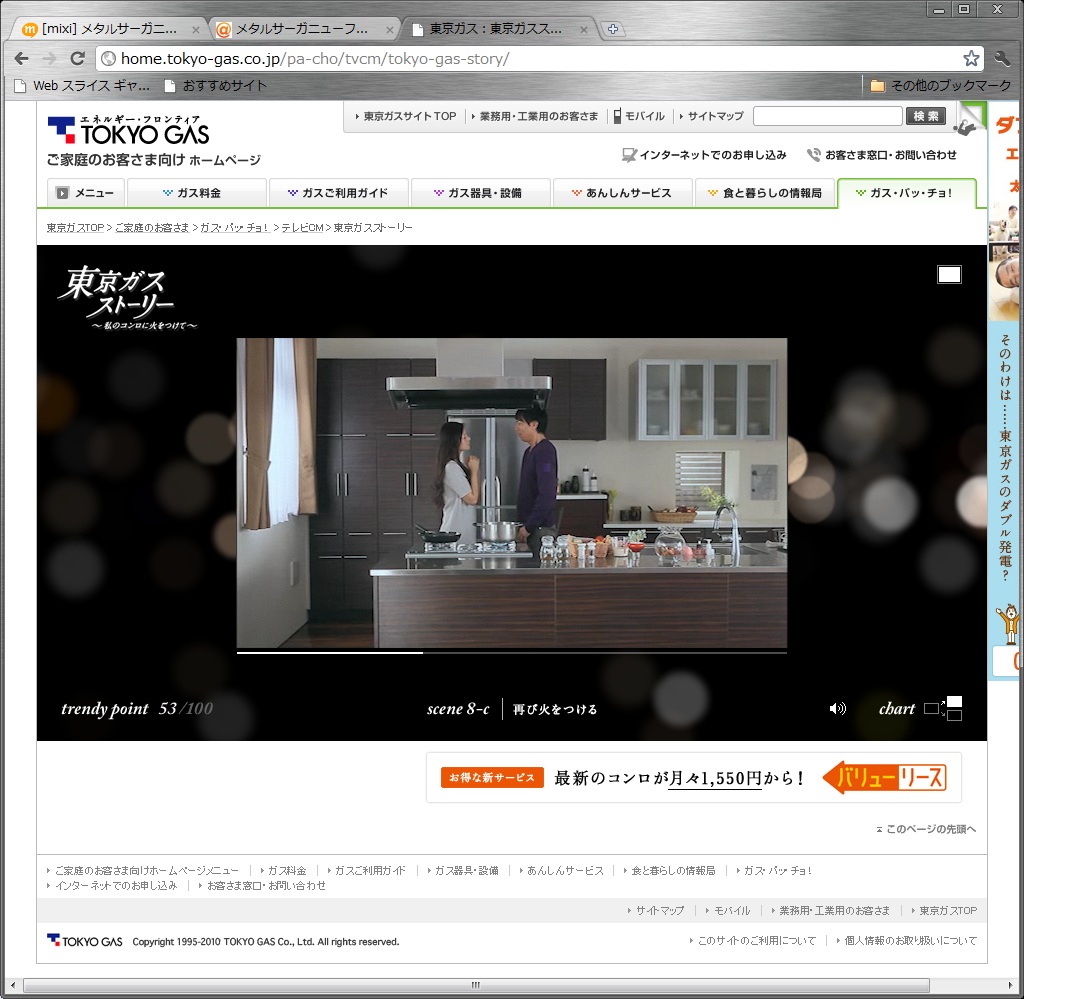This screenshot has height=999, width=1072.
Task: Click trendy point 53/100 counter
Action: (x=137, y=708)
